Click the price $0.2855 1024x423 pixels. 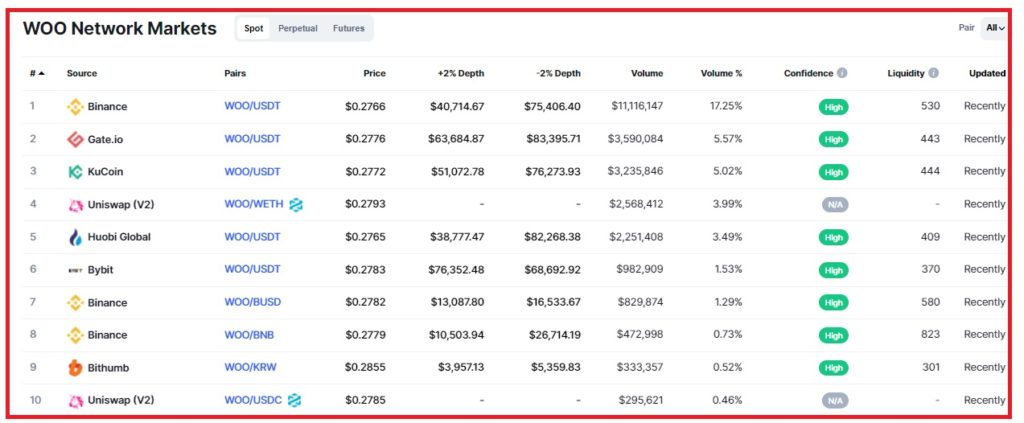(365, 367)
